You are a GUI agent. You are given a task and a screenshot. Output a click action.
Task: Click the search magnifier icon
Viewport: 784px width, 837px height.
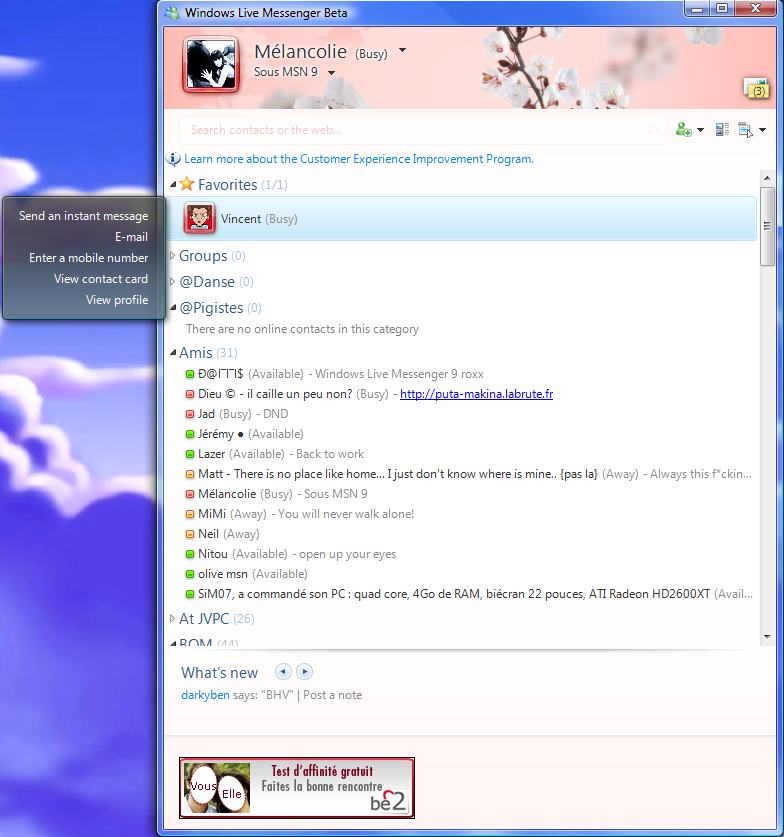[x=652, y=130]
